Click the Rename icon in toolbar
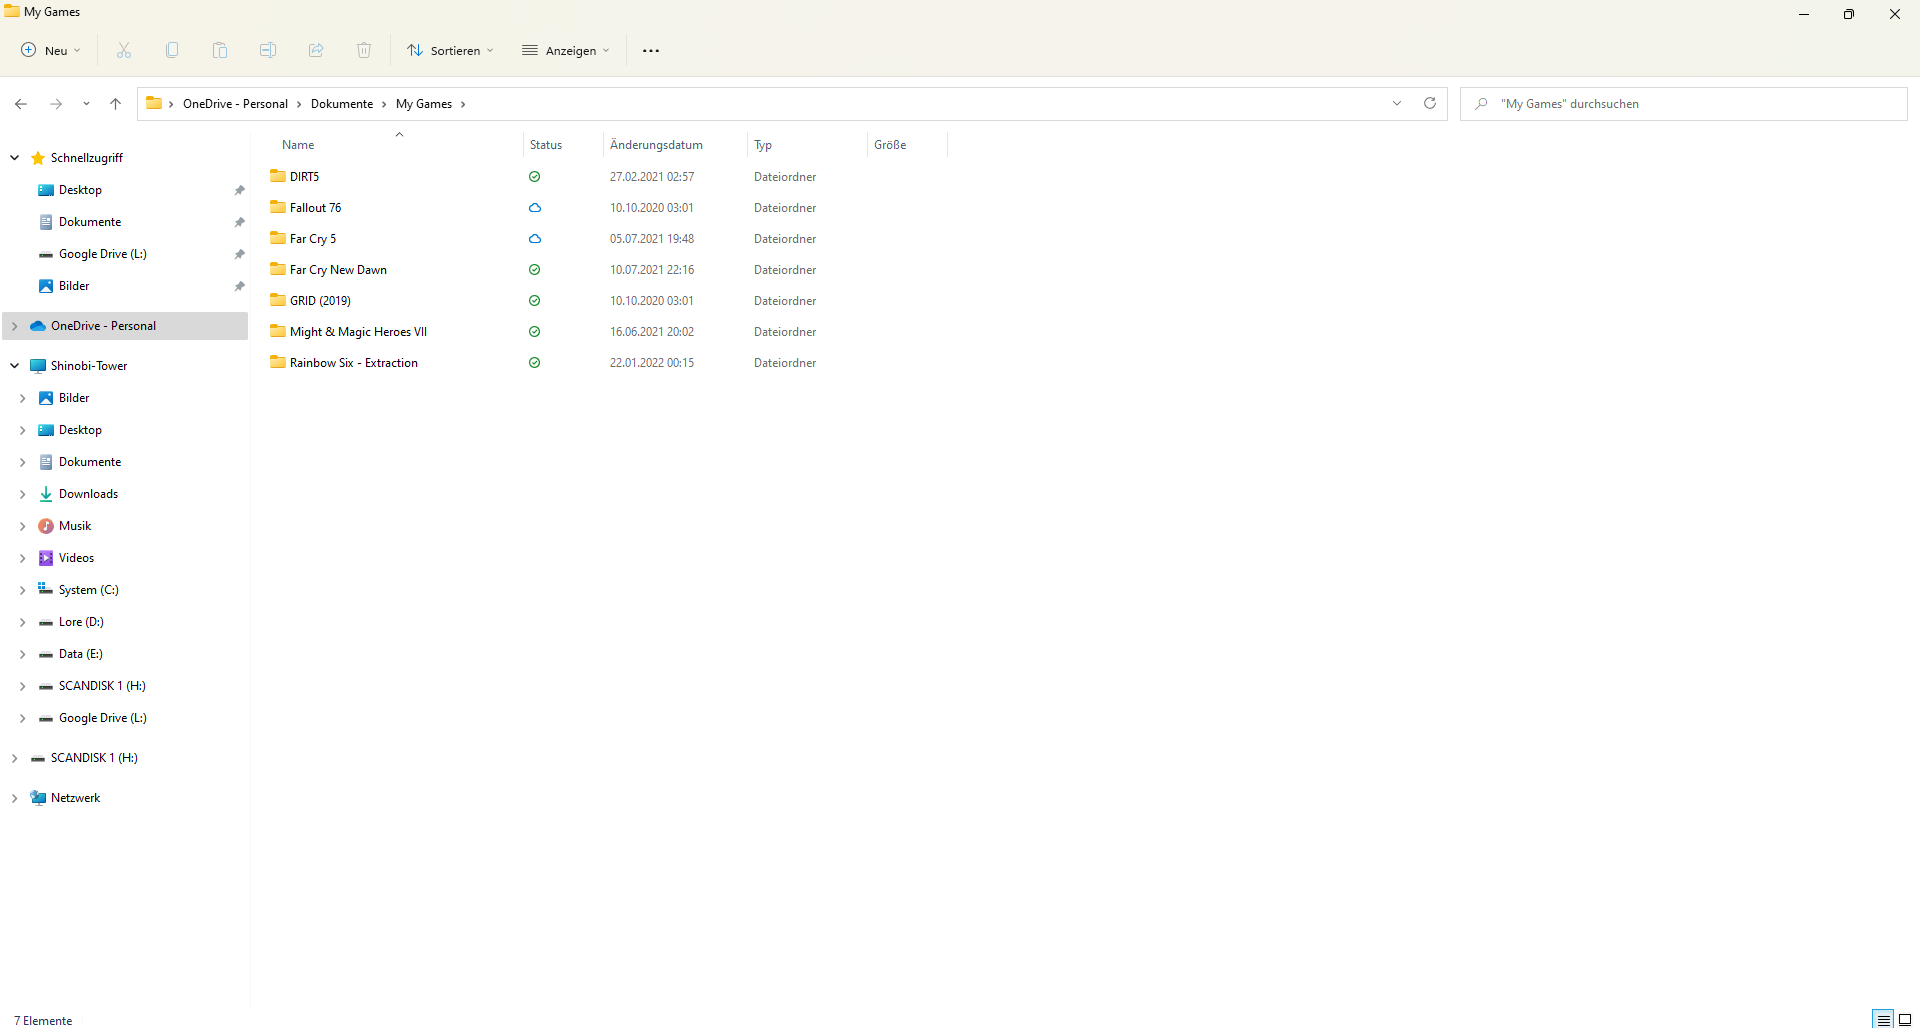Image resolution: width=1920 pixels, height=1028 pixels. [268, 51]
